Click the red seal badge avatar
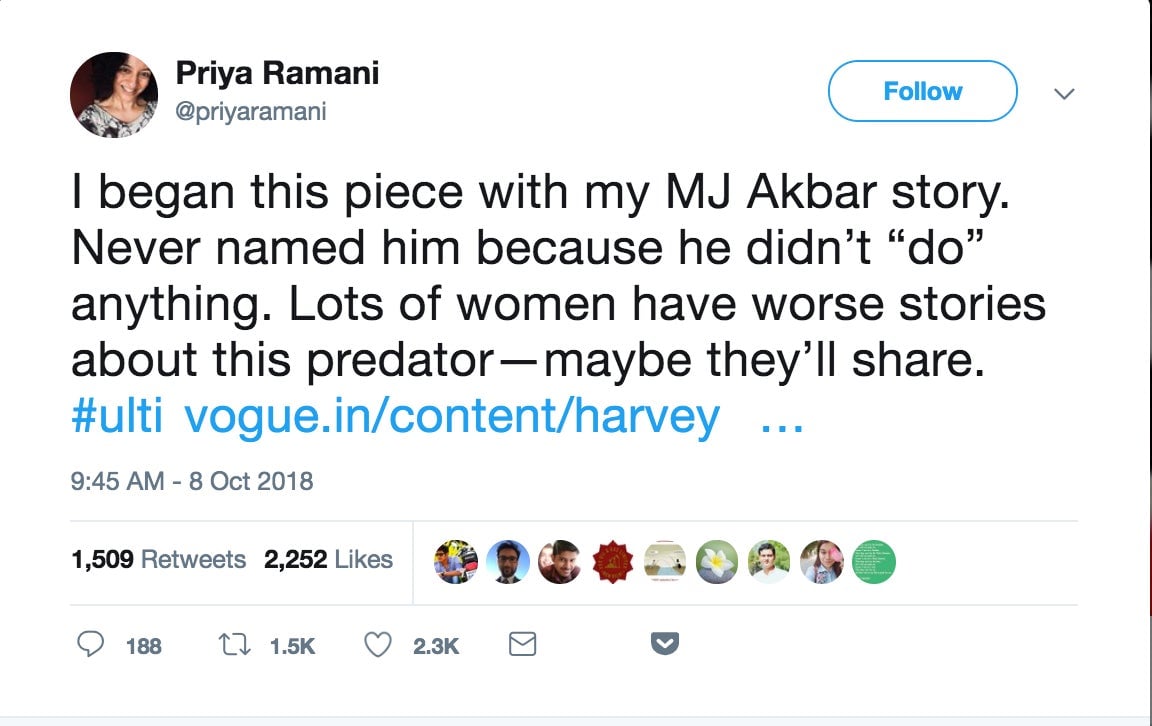 click(x=612, y=562)
